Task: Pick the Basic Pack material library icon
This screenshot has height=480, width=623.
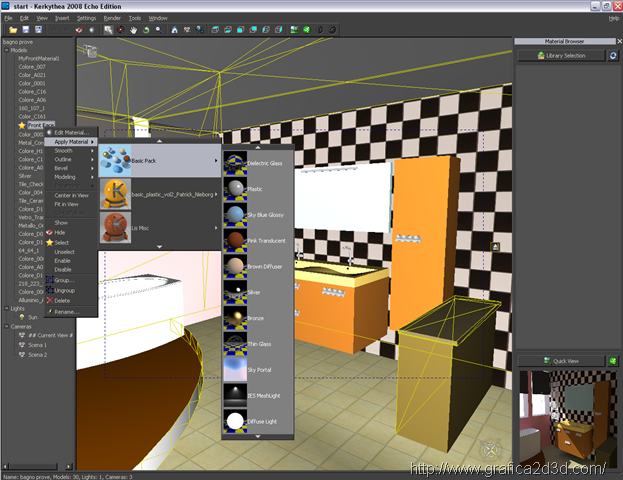Action: [x=115, y=160]
